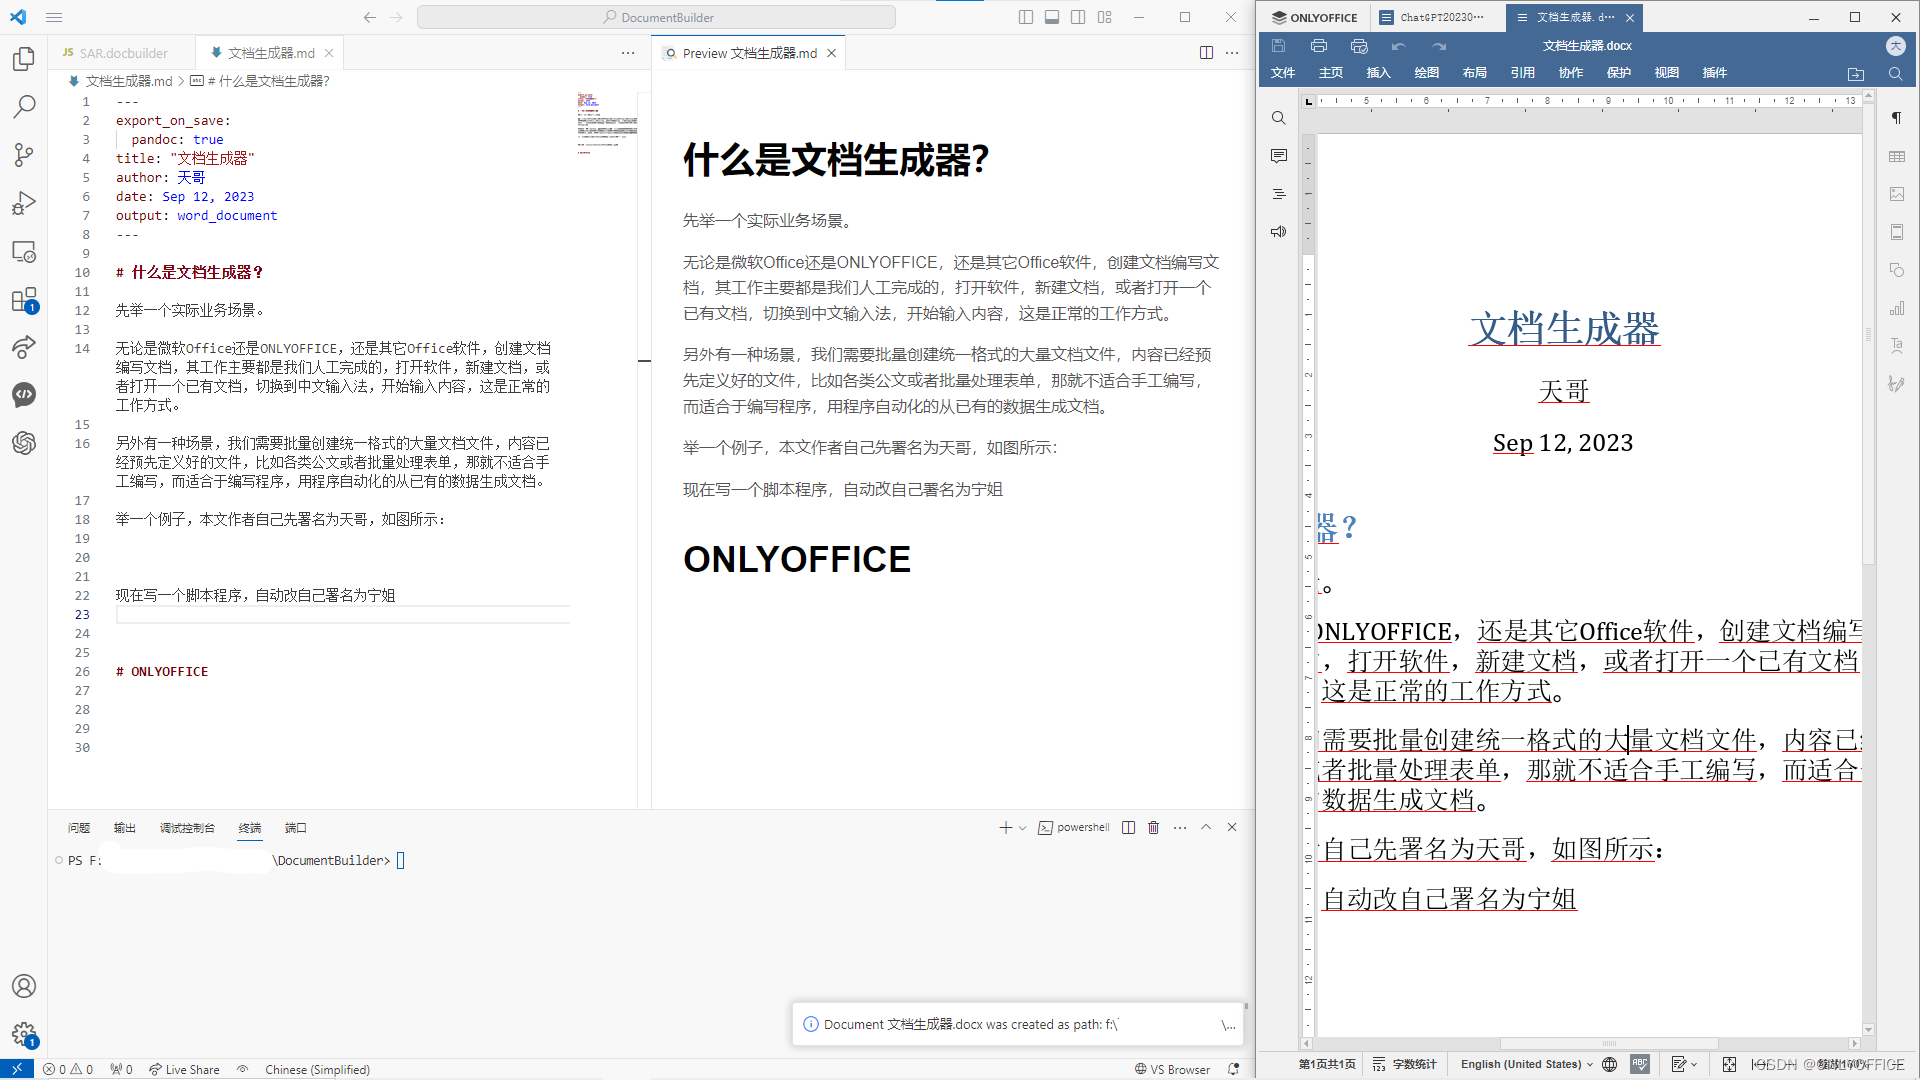Click the editor minimap preview
The image size is (1920, 1080).
(606, 123)
